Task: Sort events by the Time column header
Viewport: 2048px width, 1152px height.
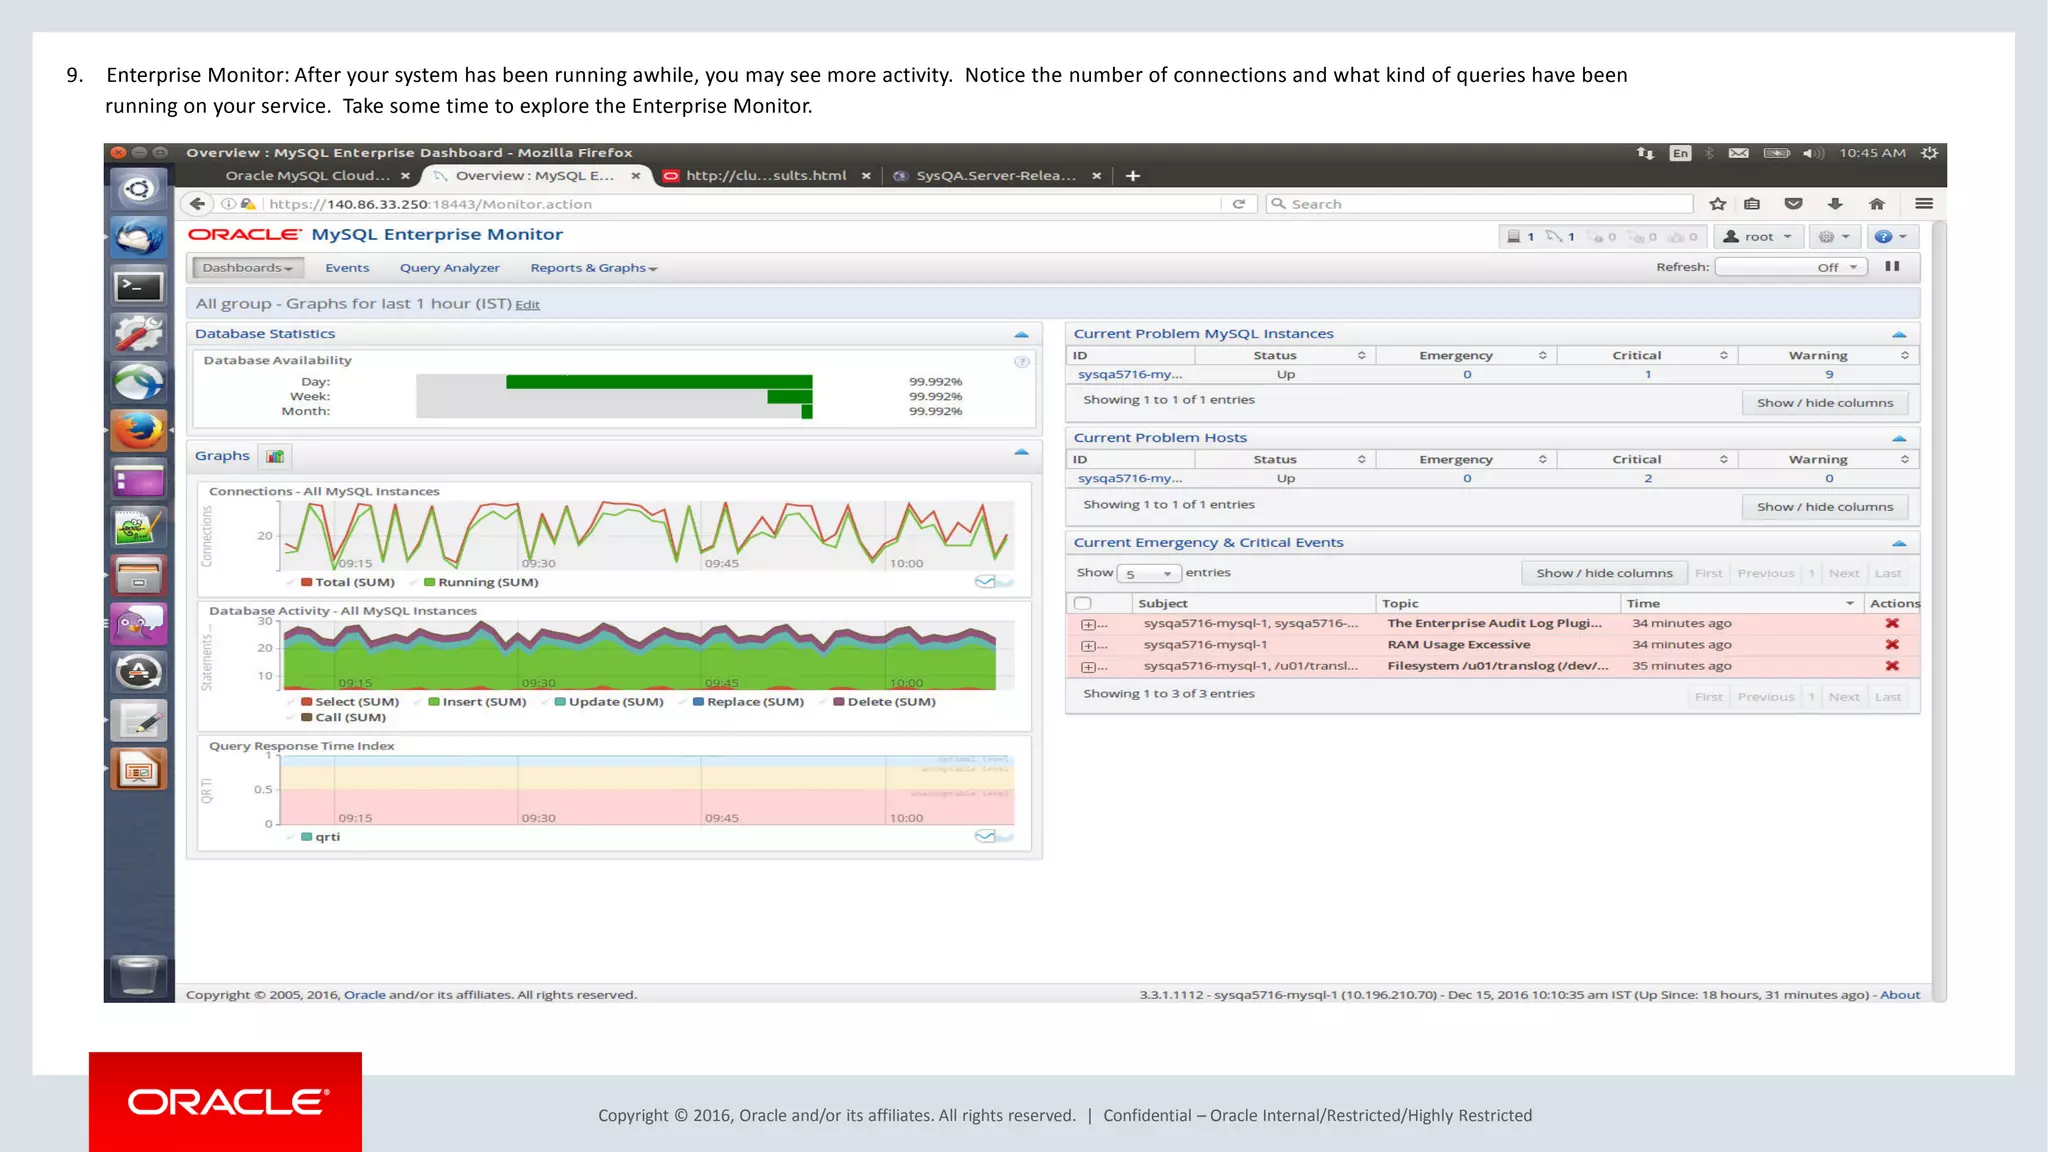Action: (x=1740, y=603)
